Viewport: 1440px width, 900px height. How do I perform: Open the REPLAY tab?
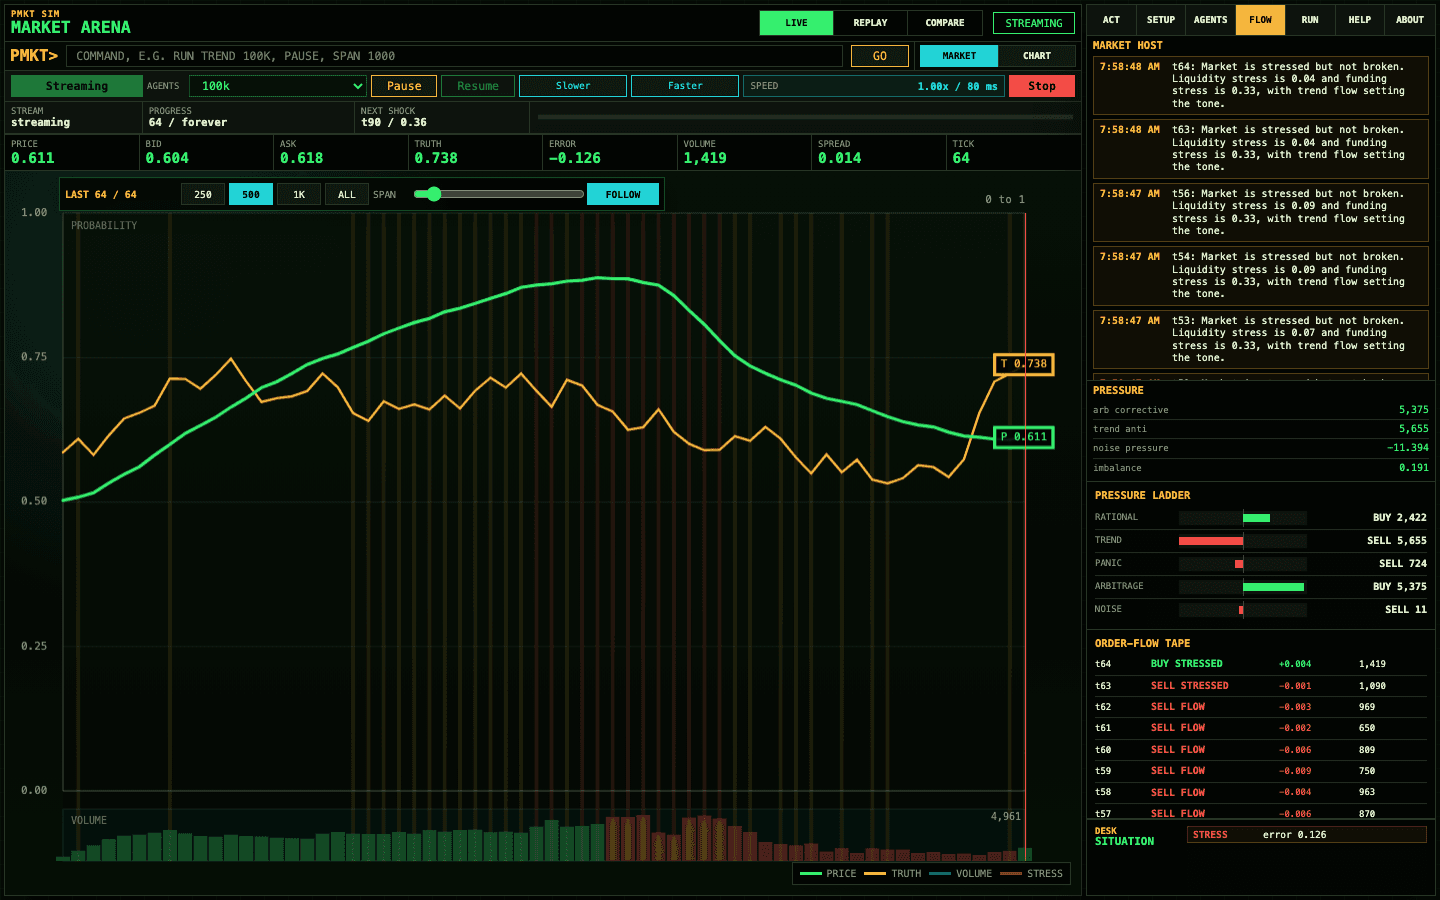pyautogui.click(x=870, y=23)
